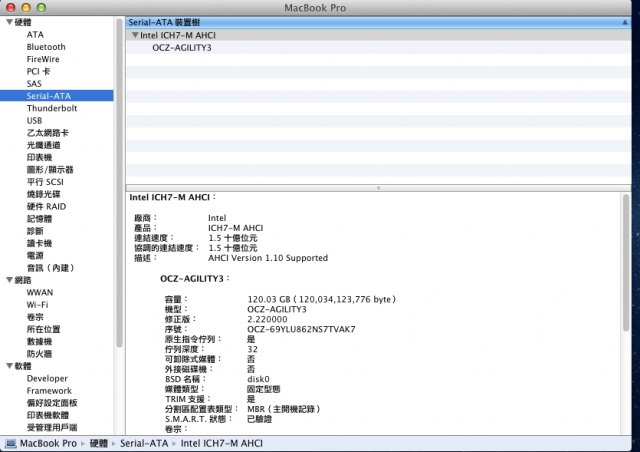Screen dimensions: 640x452
Task: Collapse the 軟體 software section
Action: click(x=9, y=366)
